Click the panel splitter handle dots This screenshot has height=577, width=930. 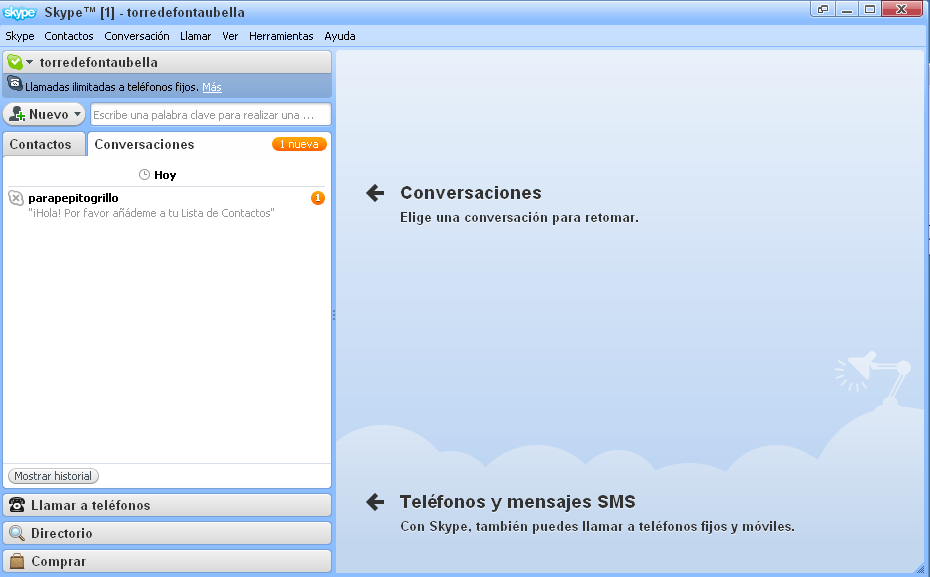click(334, 315)
